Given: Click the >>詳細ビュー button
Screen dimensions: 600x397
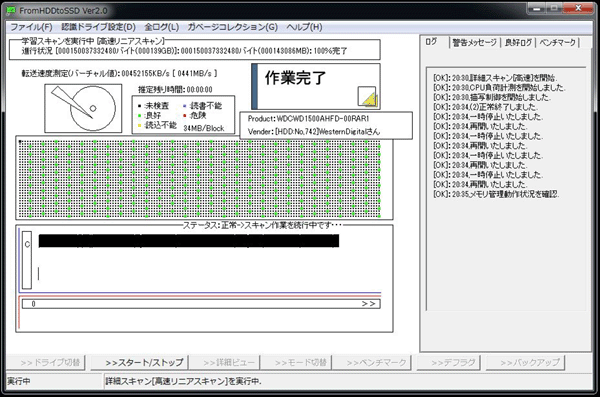Looking at the screenshot, I should click(x=225, y=363).
